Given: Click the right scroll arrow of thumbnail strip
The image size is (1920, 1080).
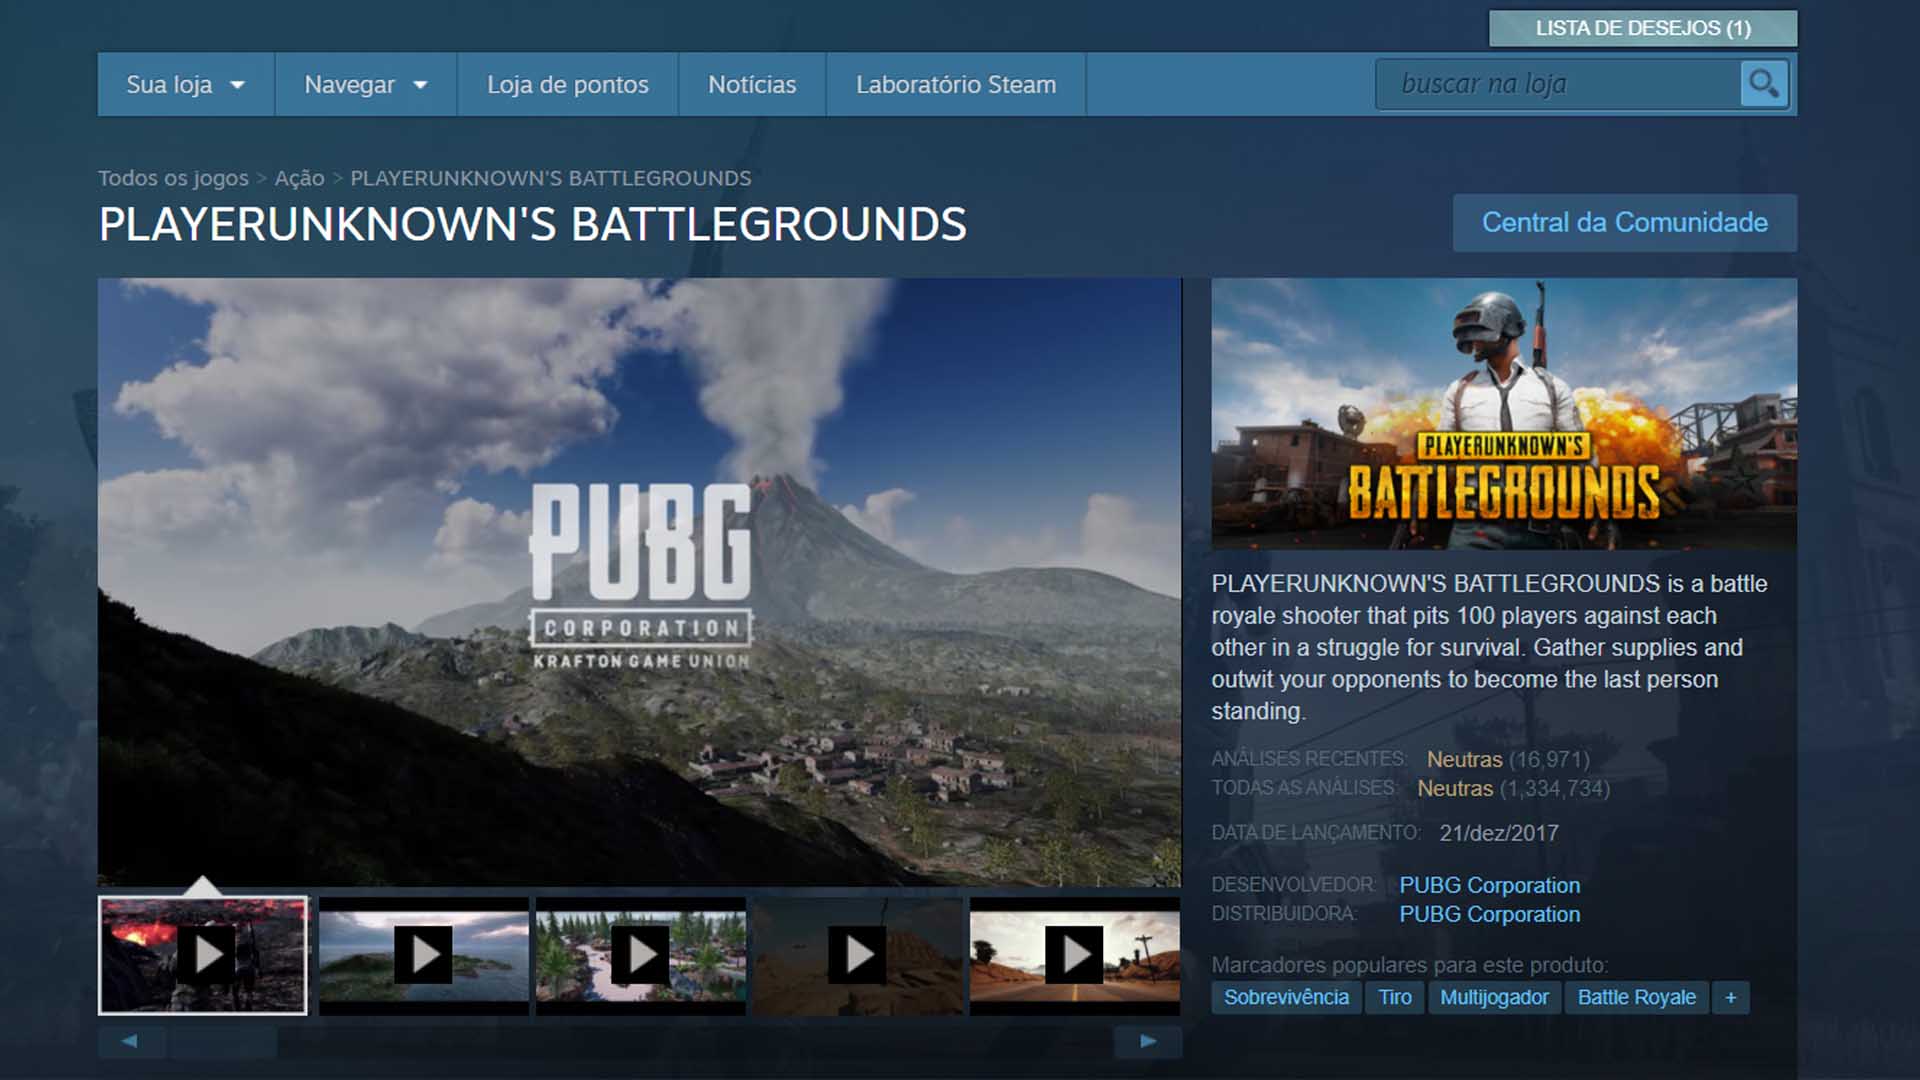Looking at the screenshot, I should pyautogui.click(x=1148, y=1041).
